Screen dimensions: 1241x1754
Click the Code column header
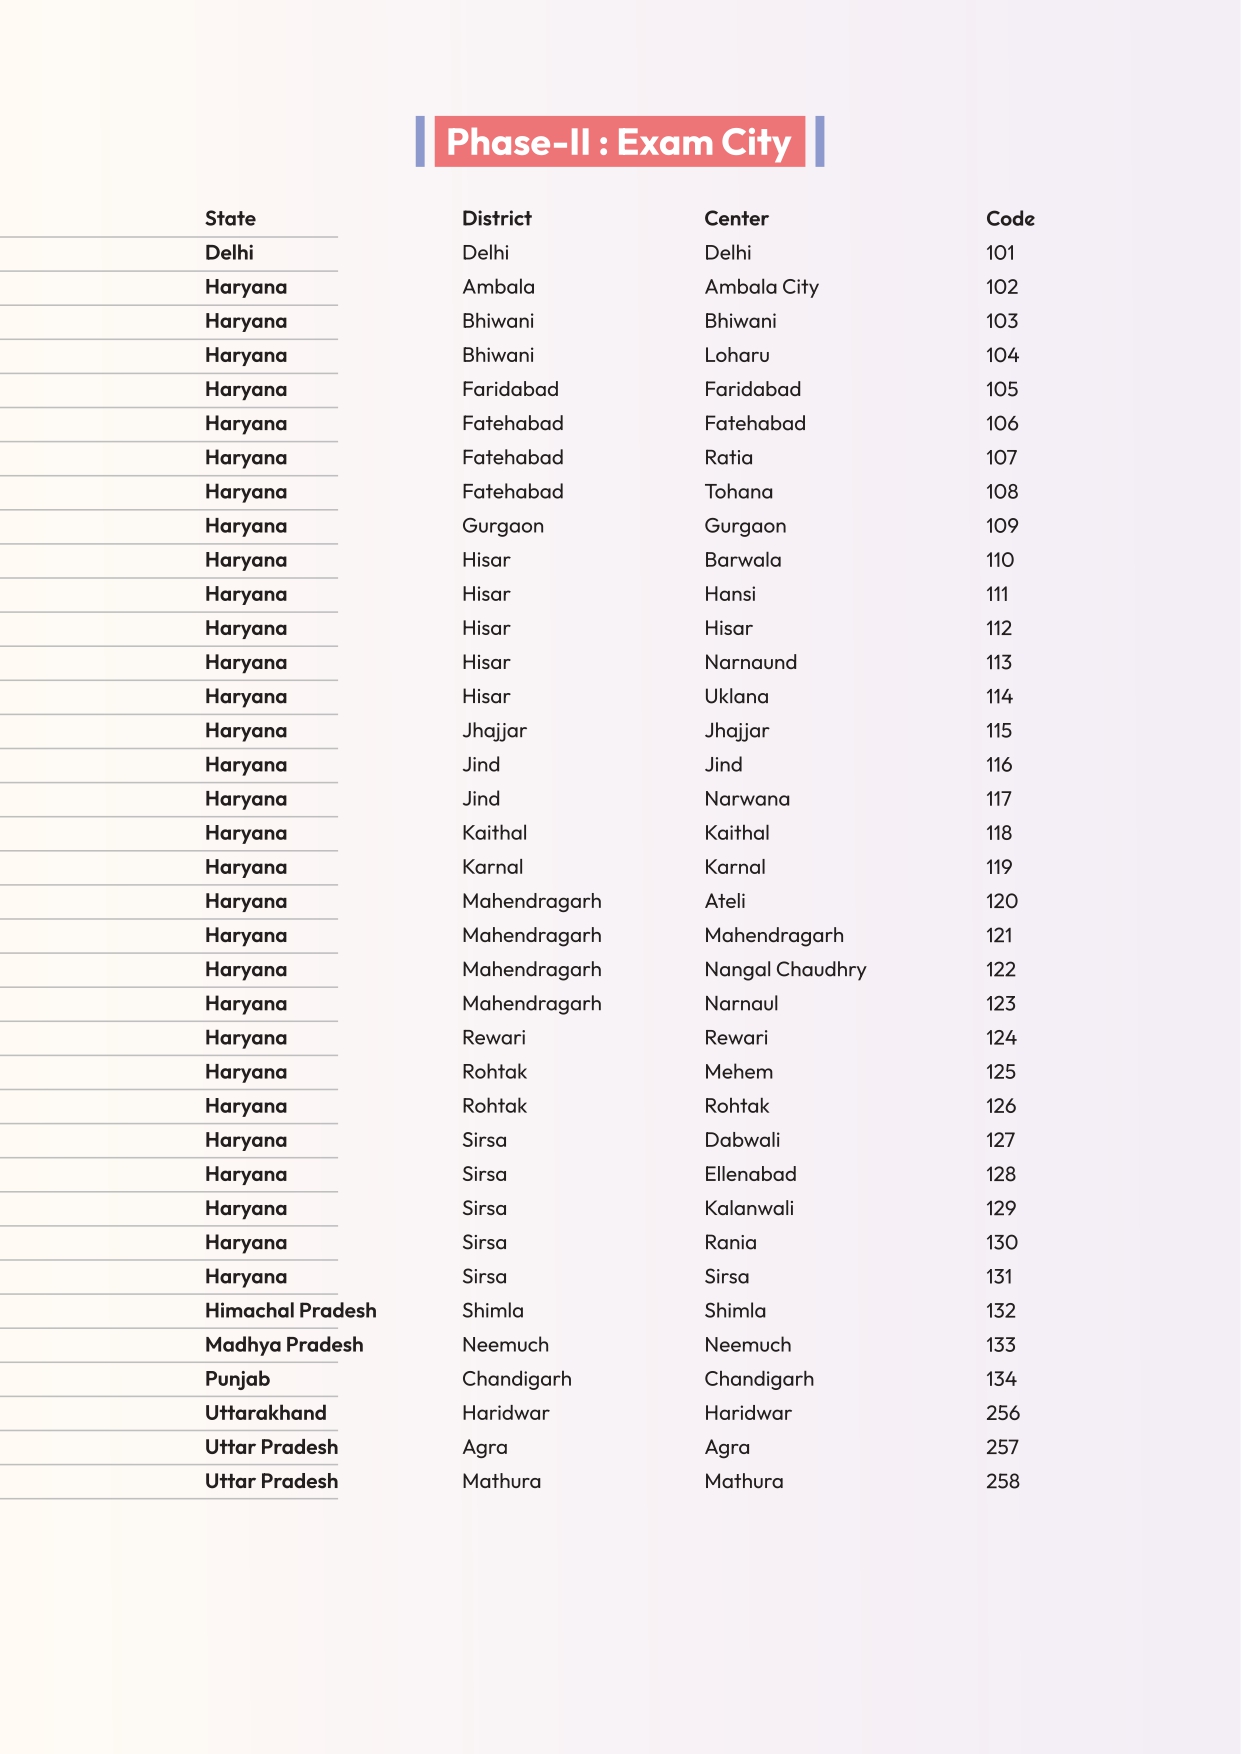[x=1010, y=219]
